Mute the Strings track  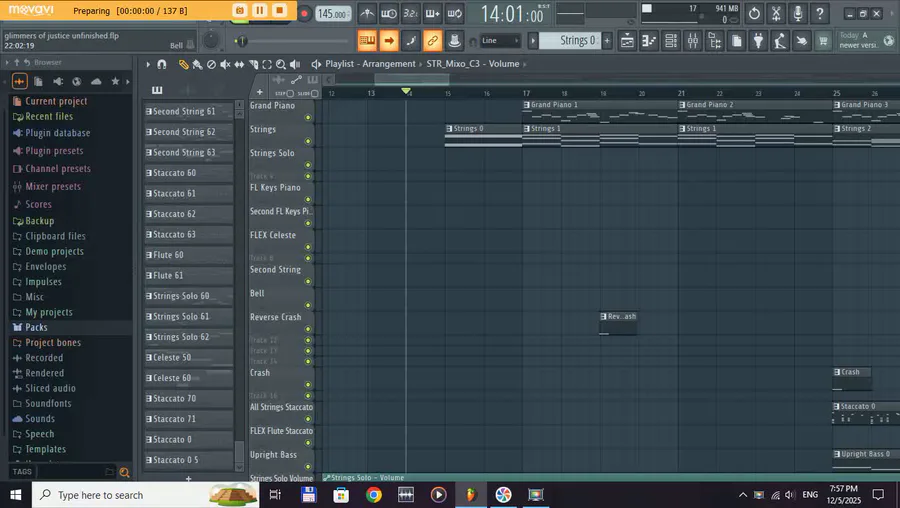pyautogui.click(x=308, y=141)
